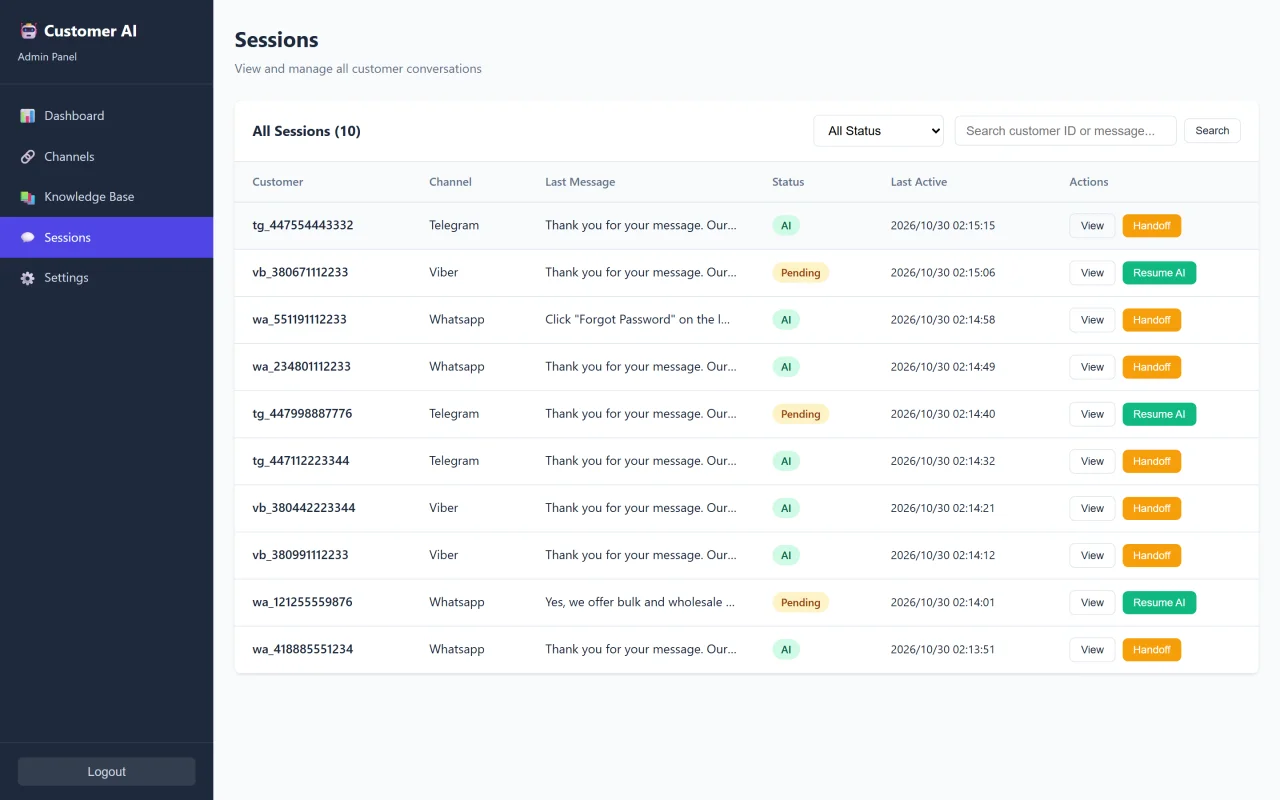This screenshot has width=1280, height=800.
Task: Click the timestamp 2026/10/30 02:13:51
Action: tap(943, 649)
